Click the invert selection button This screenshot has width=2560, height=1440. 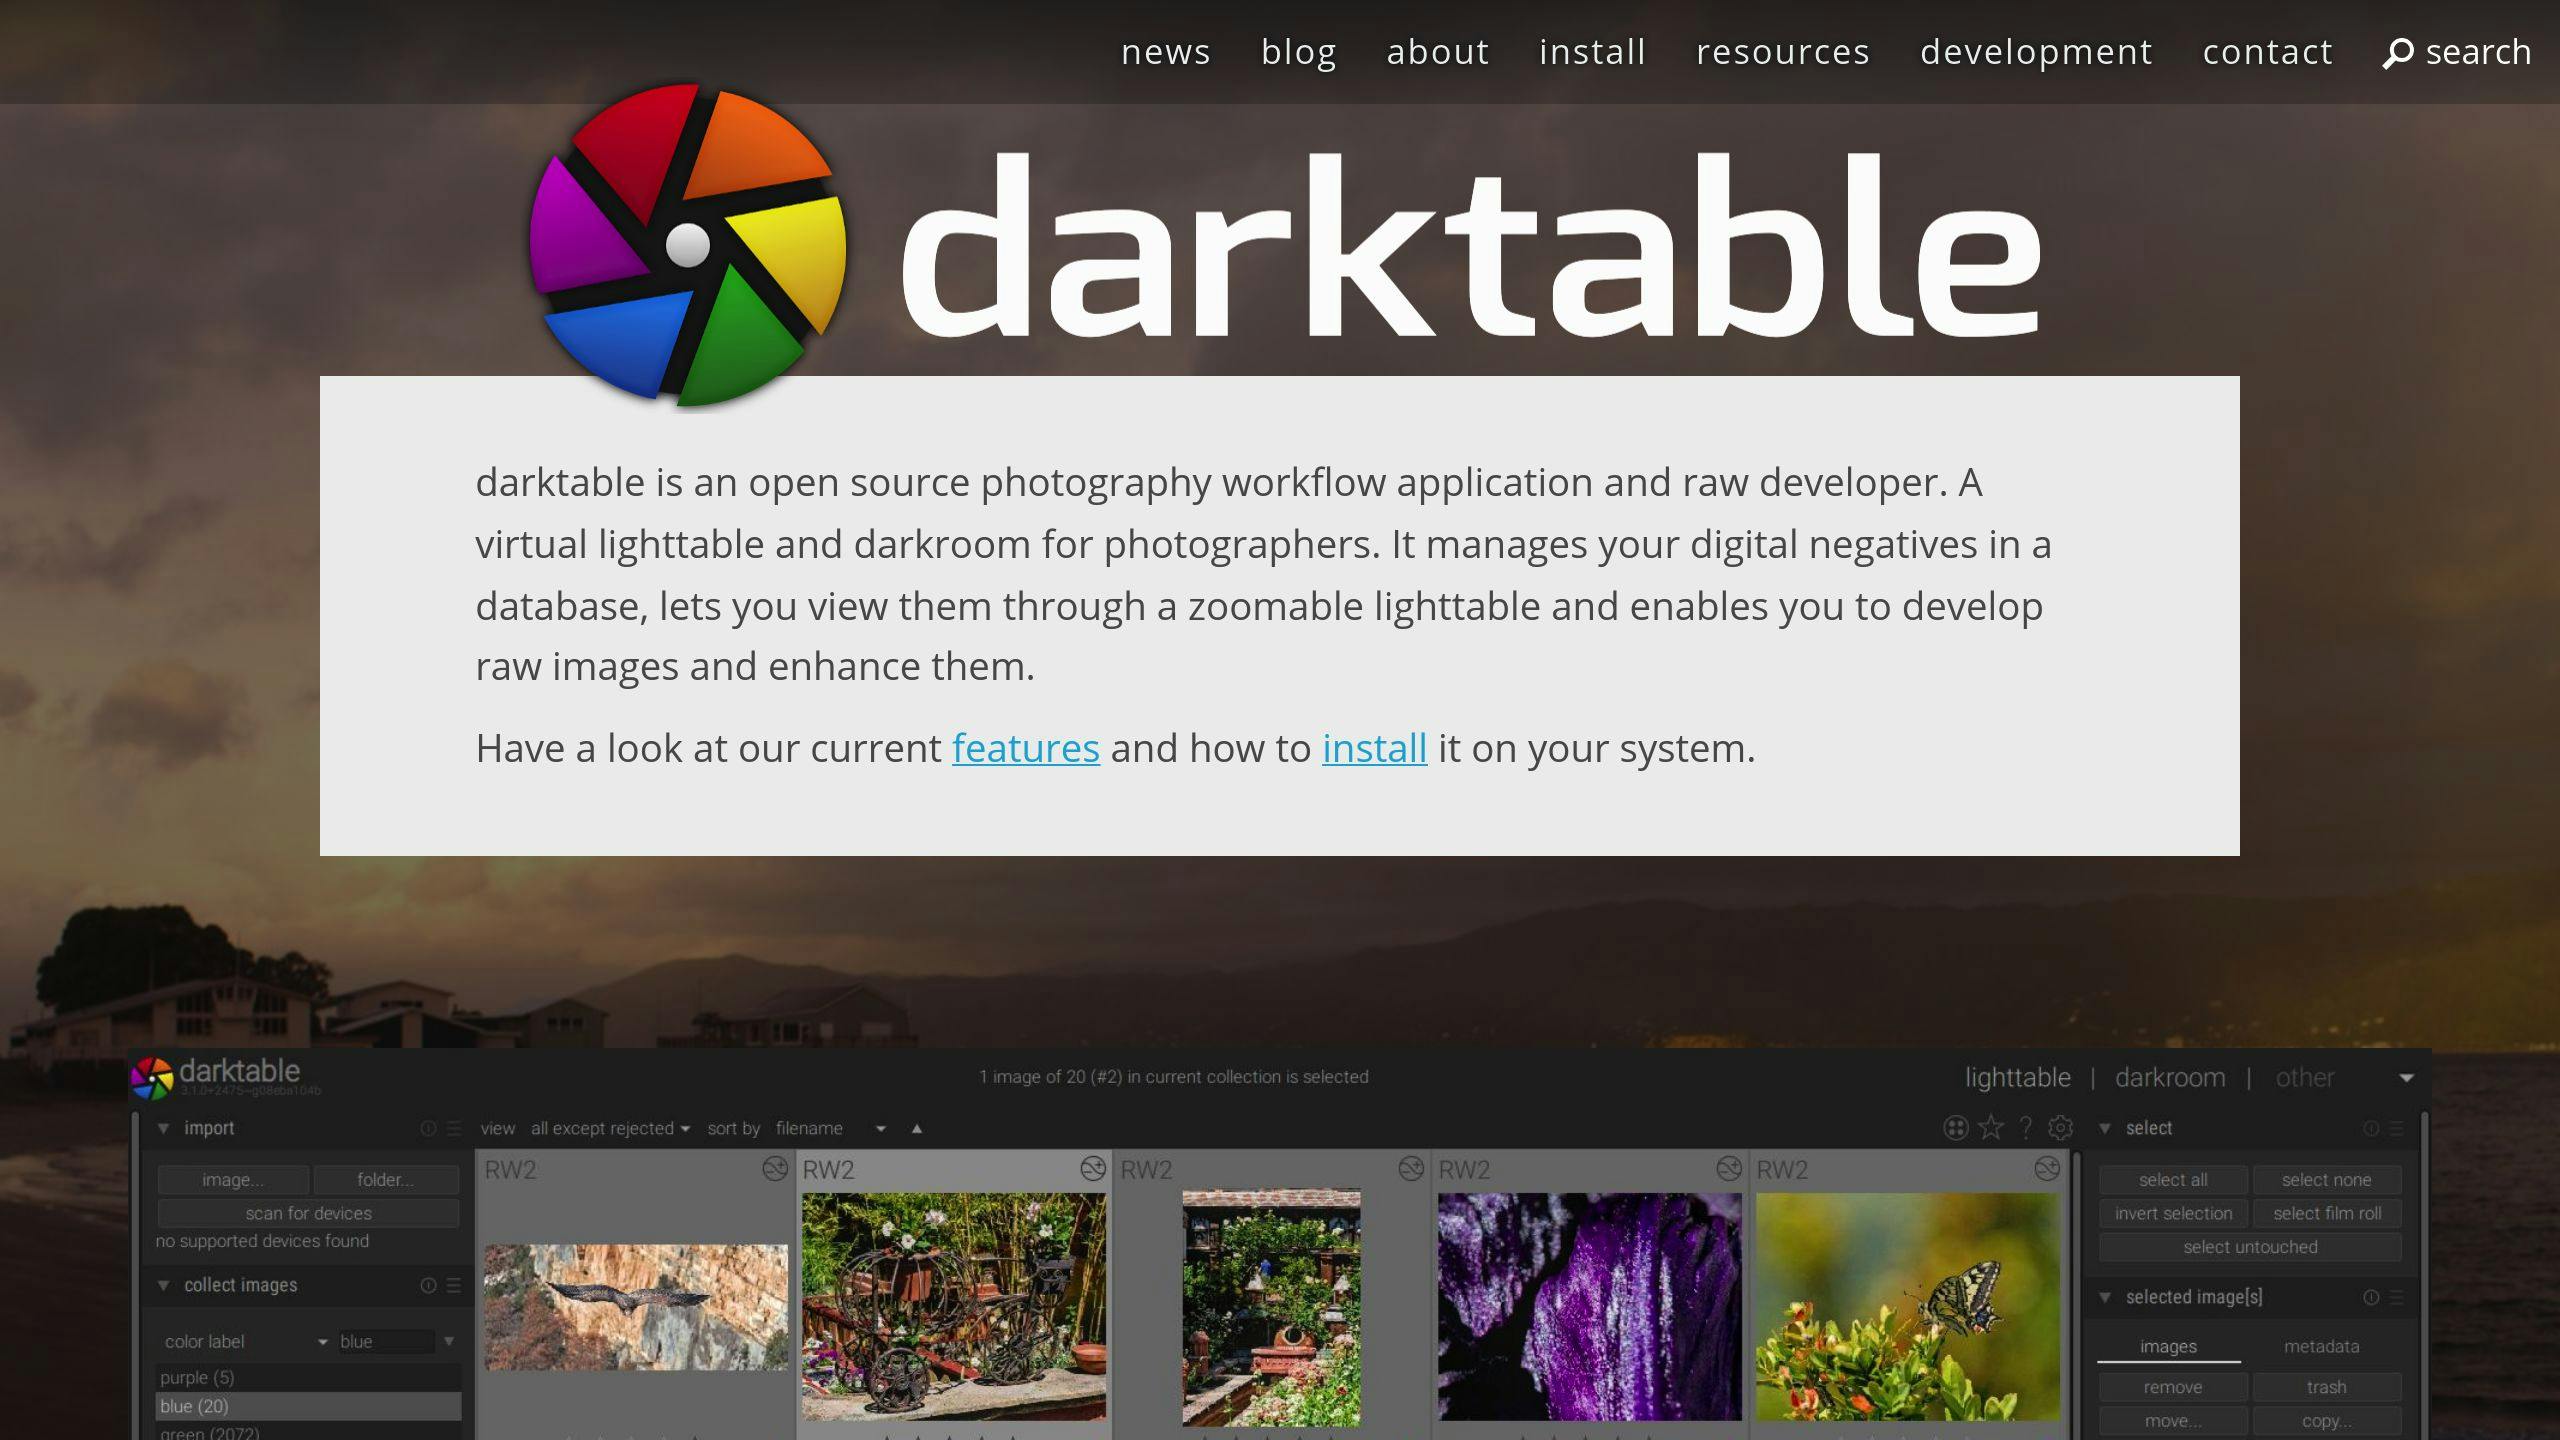[2173, 1214]
